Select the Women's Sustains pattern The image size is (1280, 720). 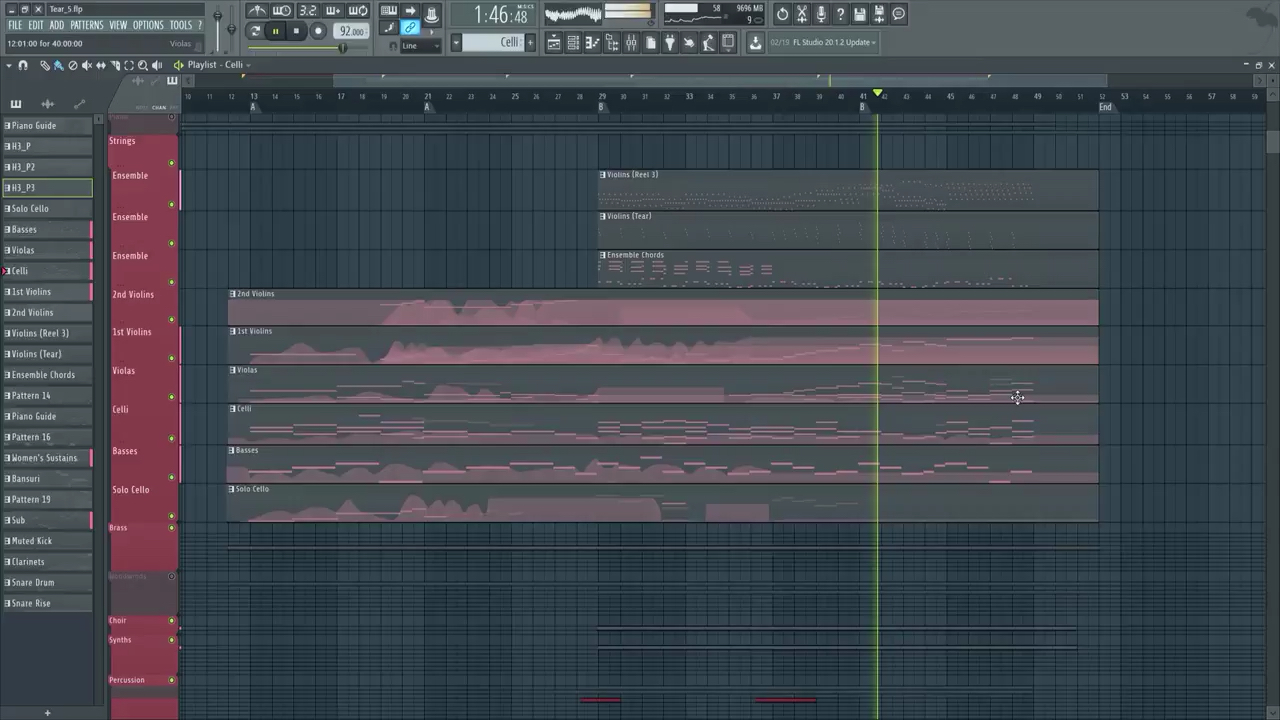[x=44, y=458]
